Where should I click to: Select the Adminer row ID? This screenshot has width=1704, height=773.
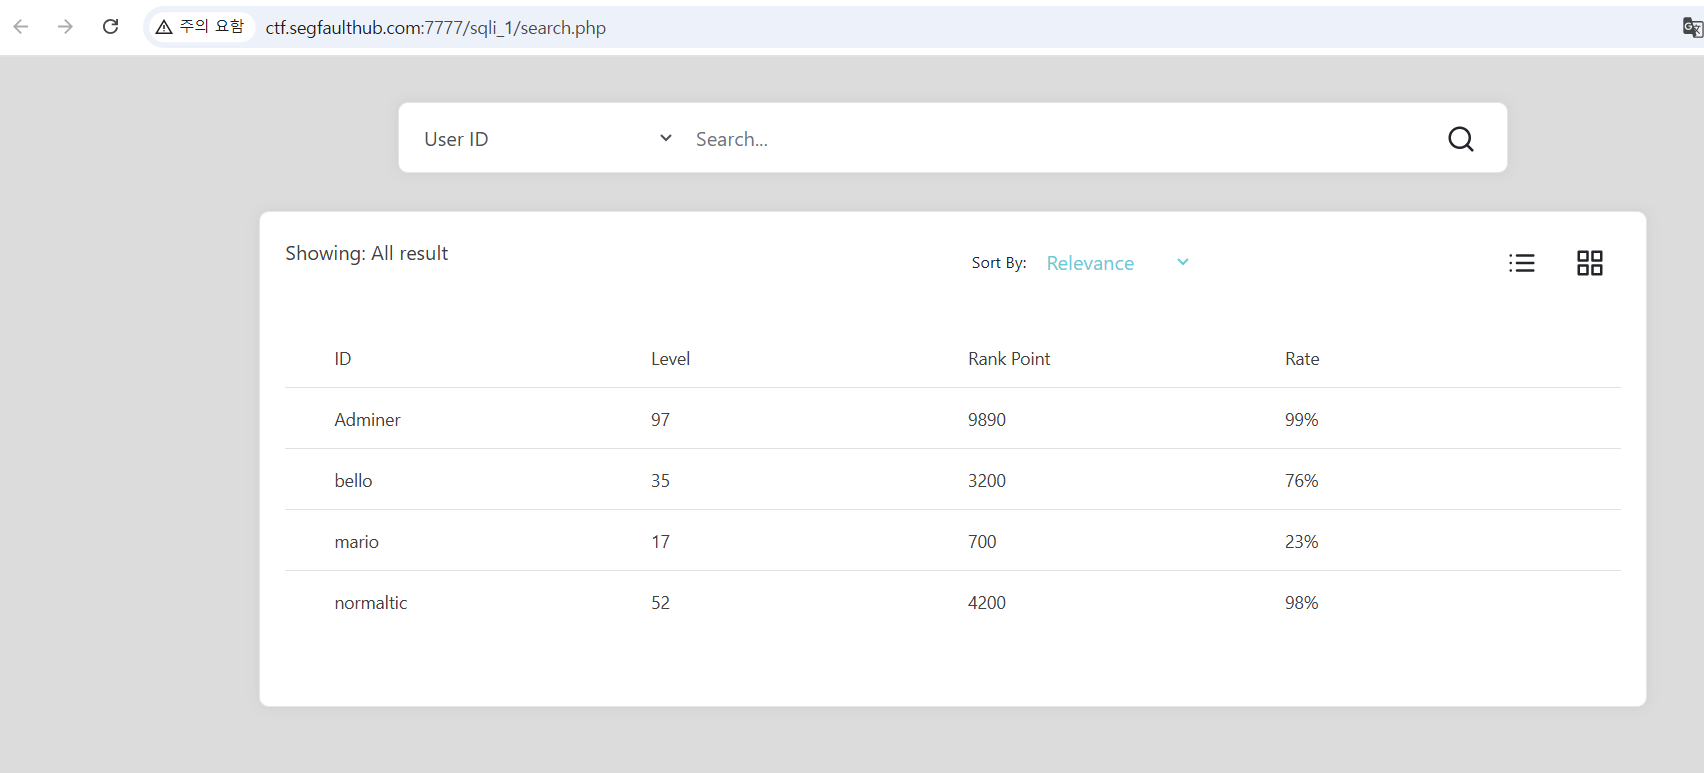point(367,420)
